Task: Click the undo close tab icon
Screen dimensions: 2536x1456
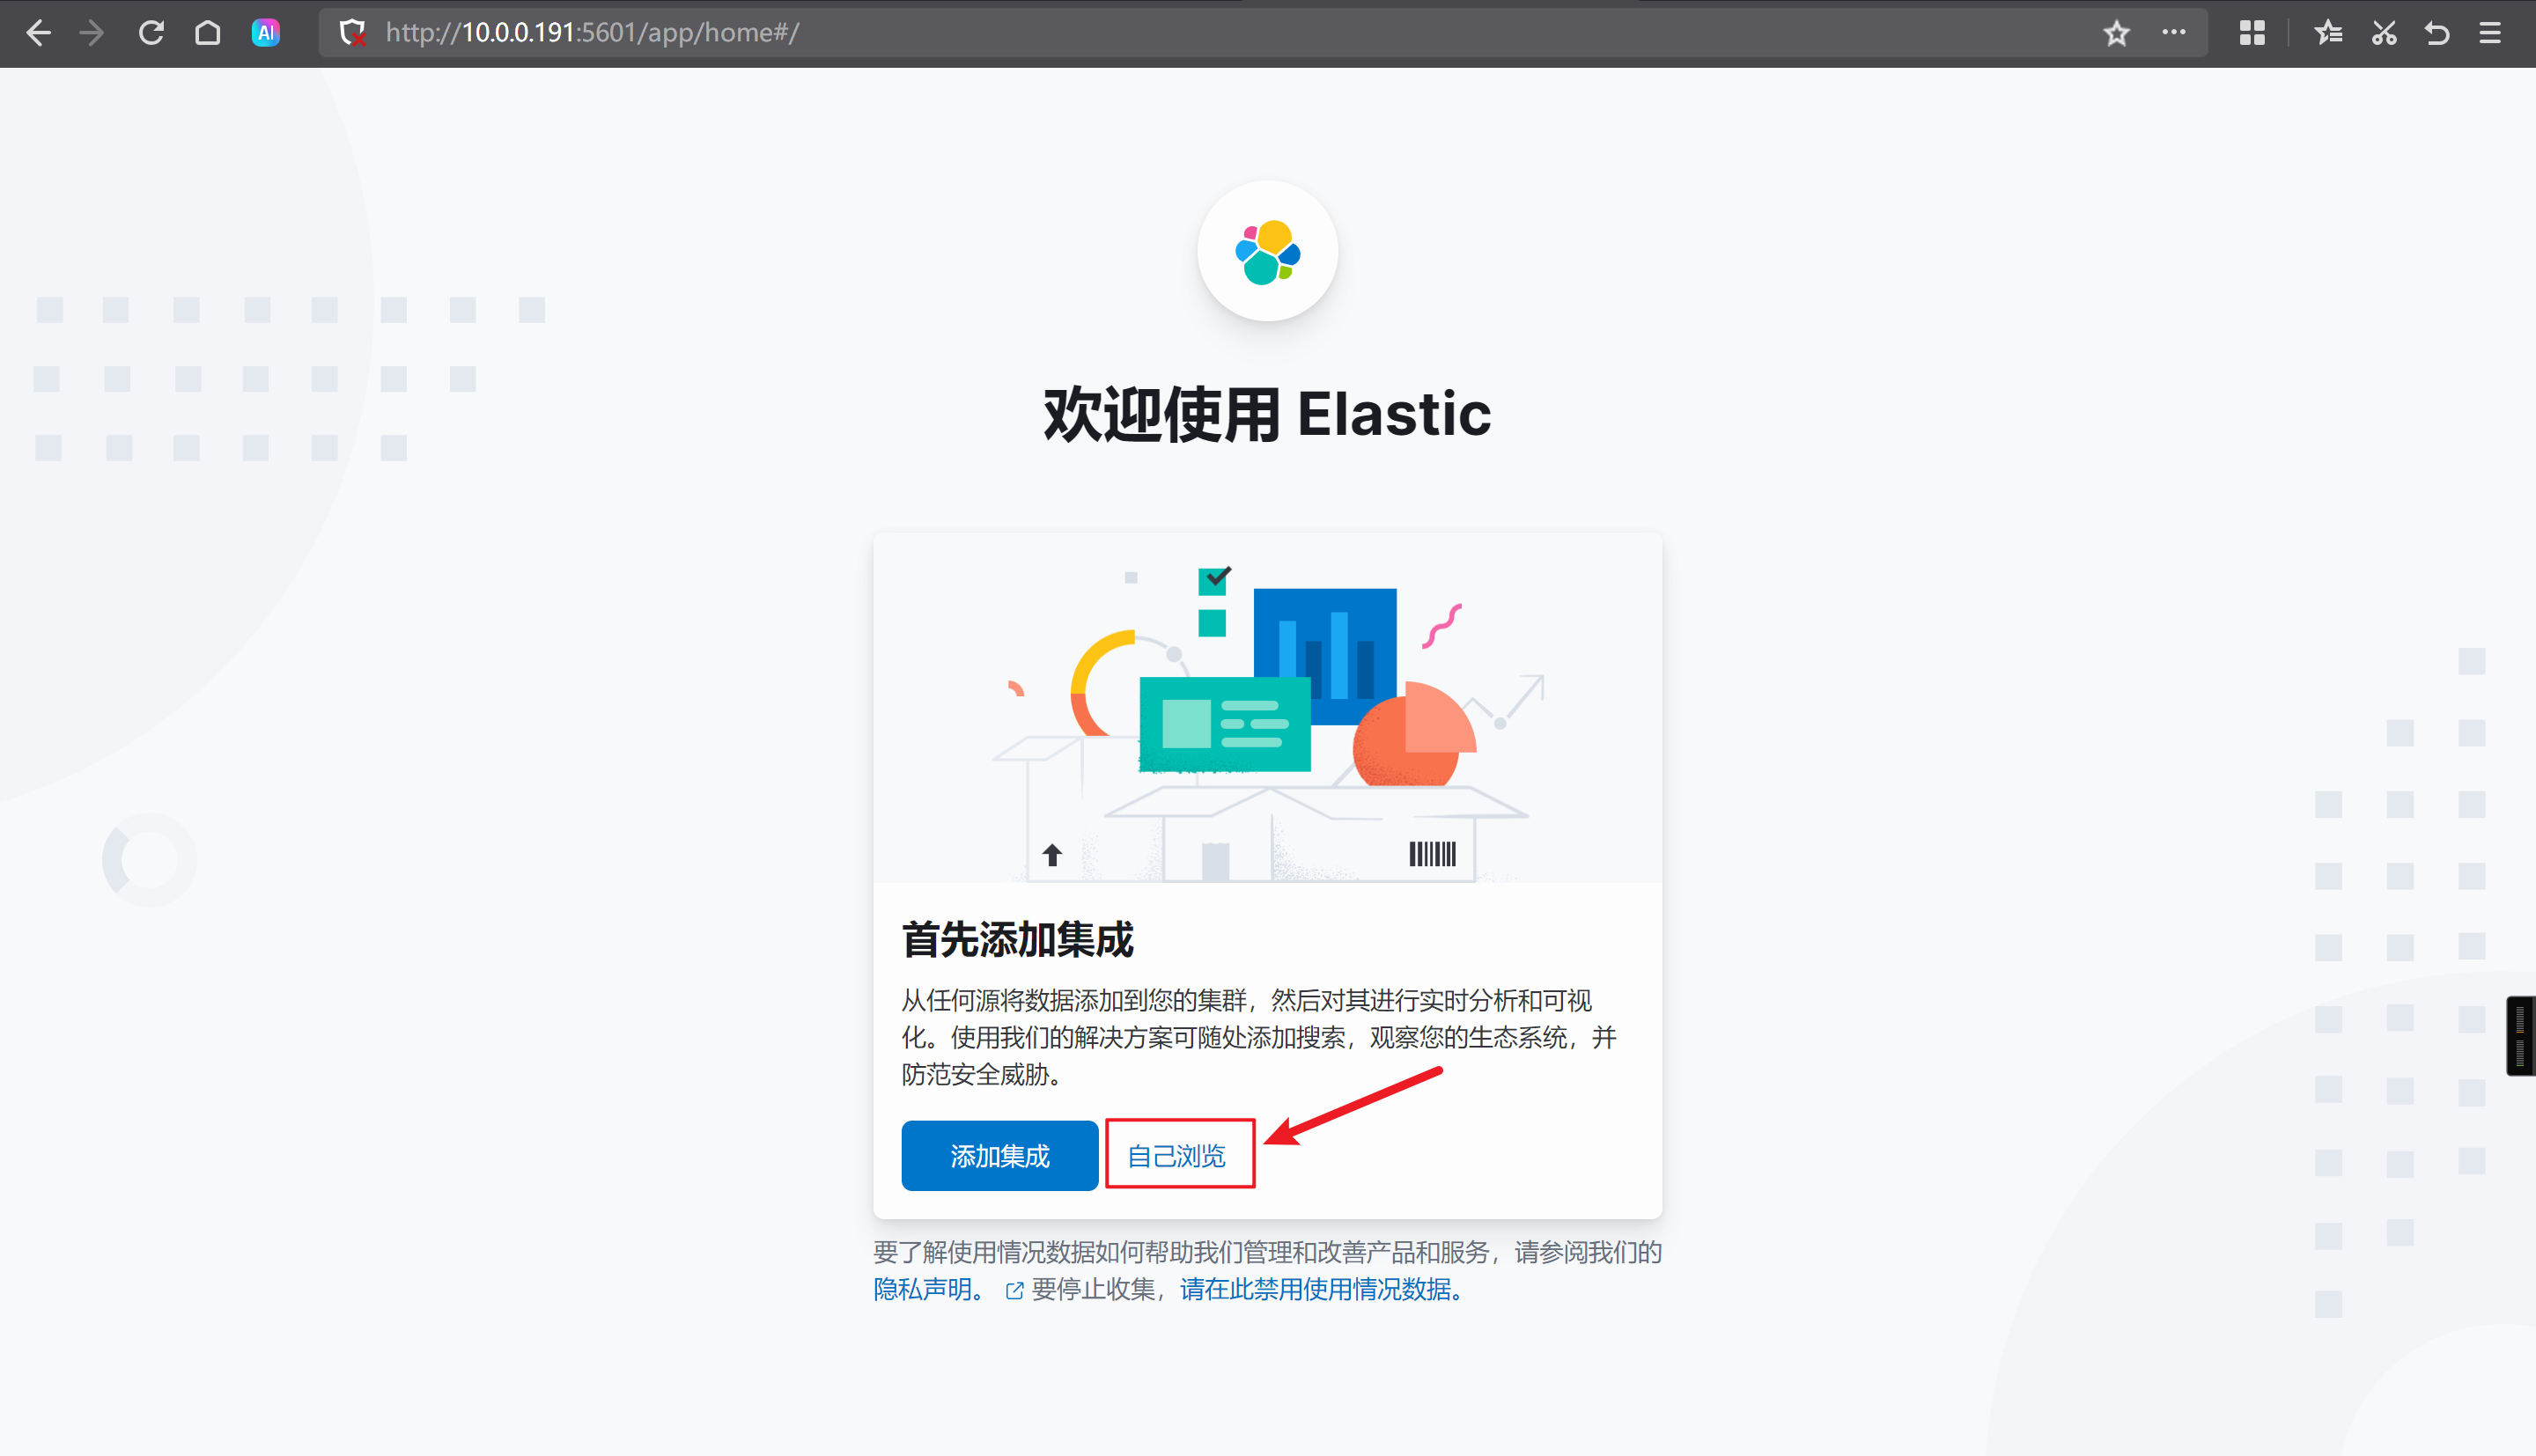Action: coord(2437,33)
